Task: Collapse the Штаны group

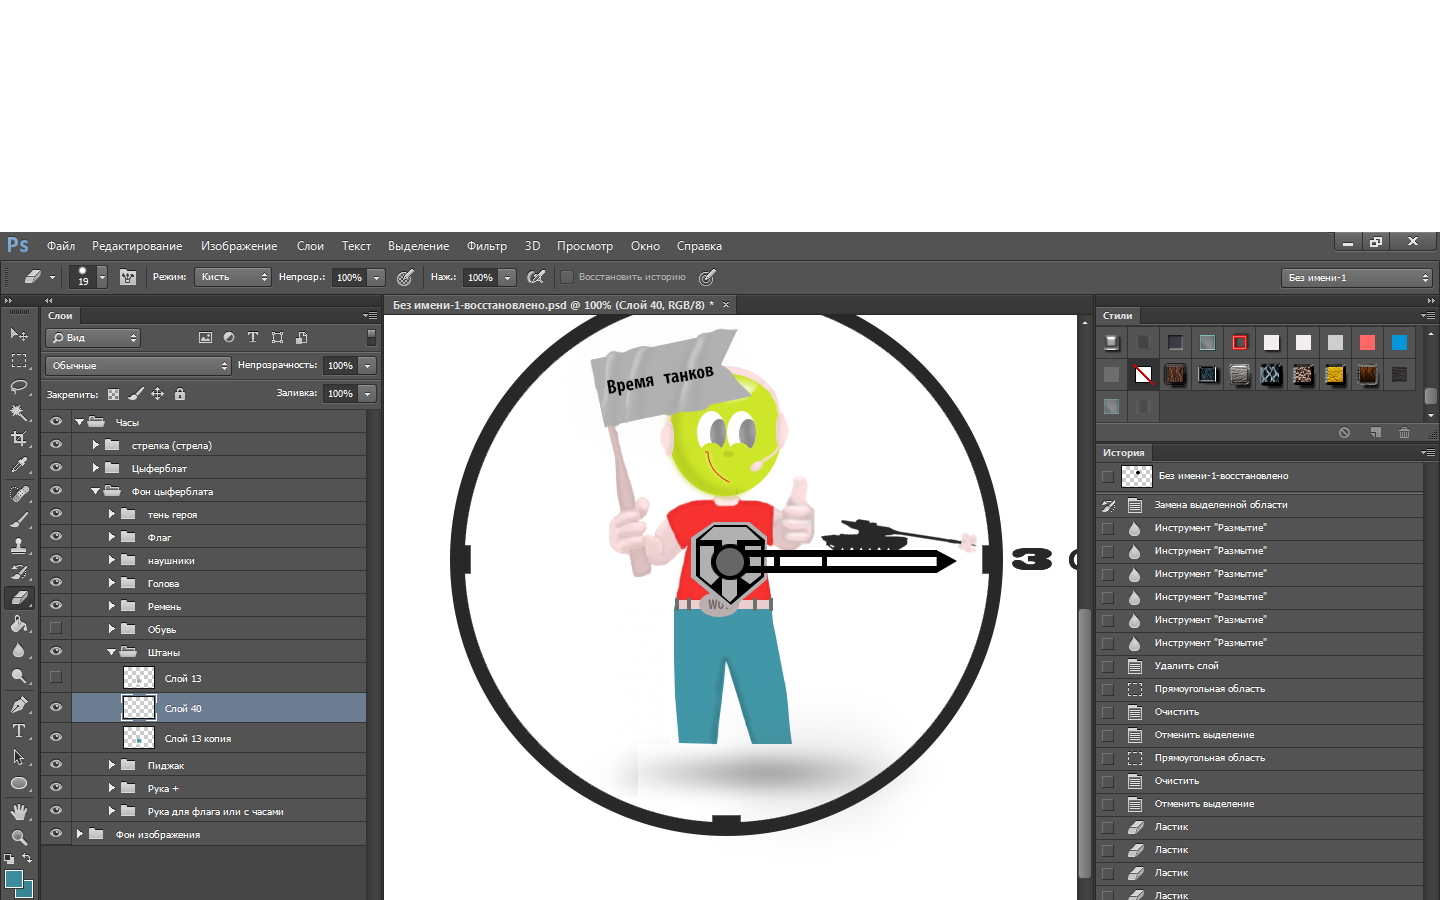Action: point(112,652)
